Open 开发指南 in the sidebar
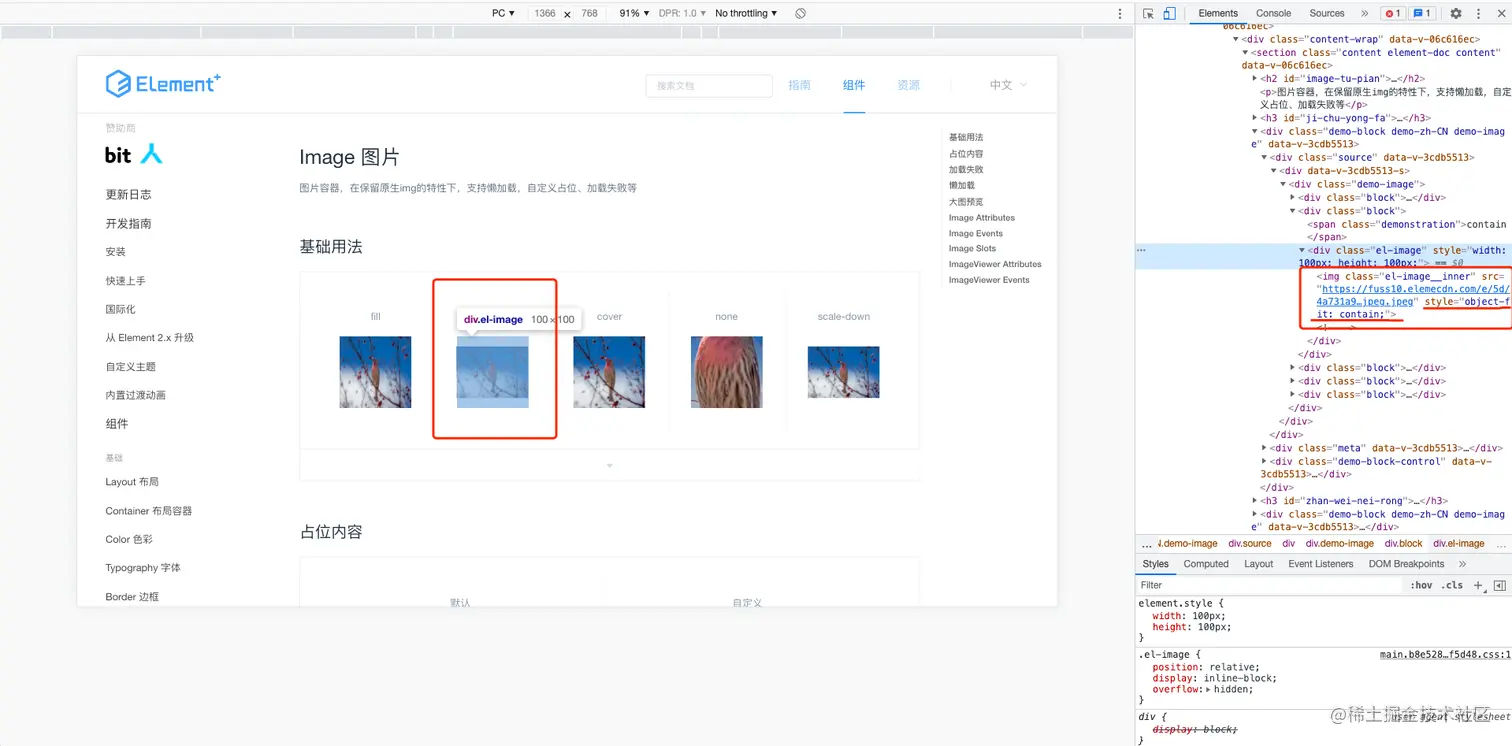 [x=129, y=224]
